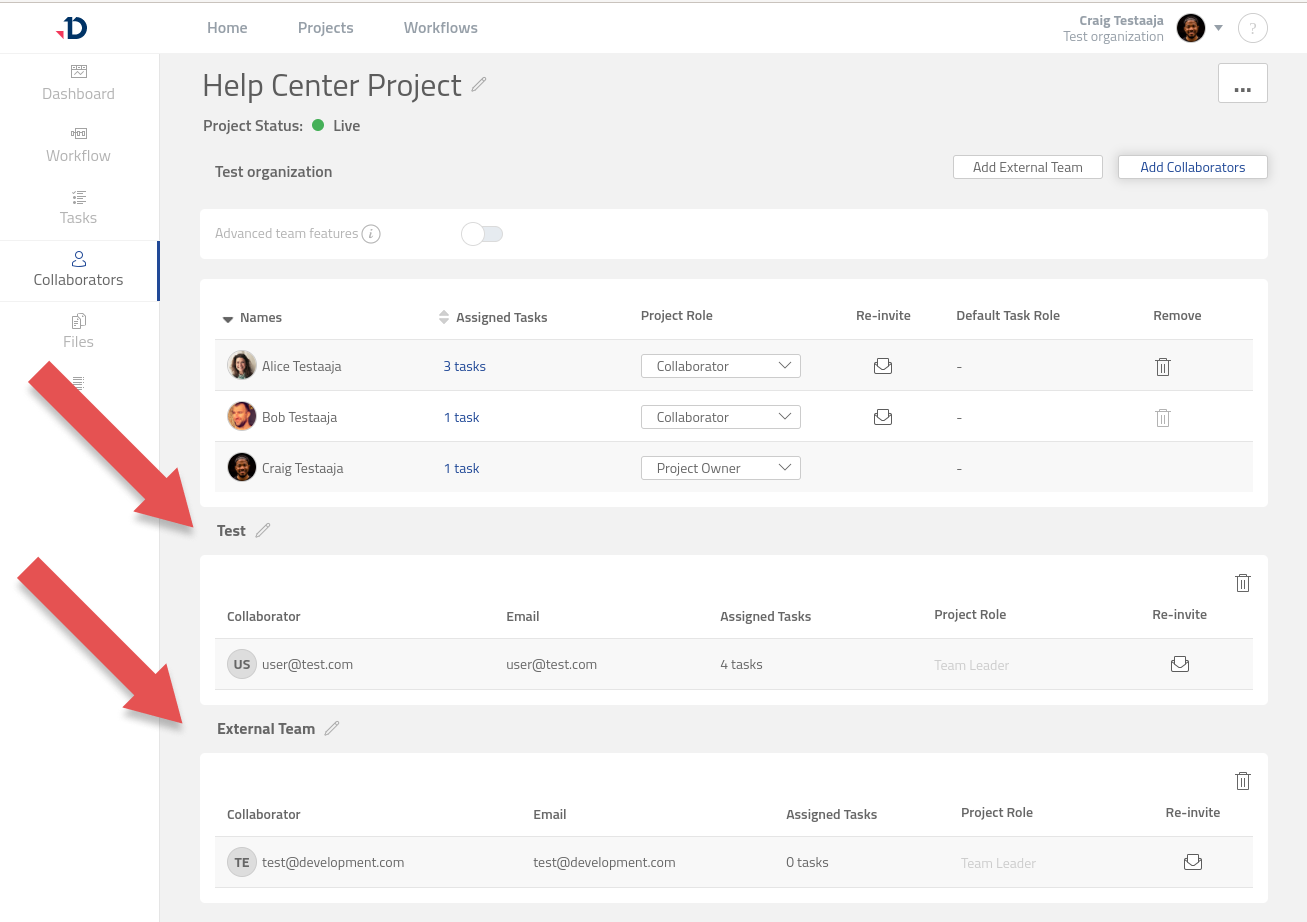
Task: Re-invite user@test.com via the envelope icon
Action: [1180, 664]
